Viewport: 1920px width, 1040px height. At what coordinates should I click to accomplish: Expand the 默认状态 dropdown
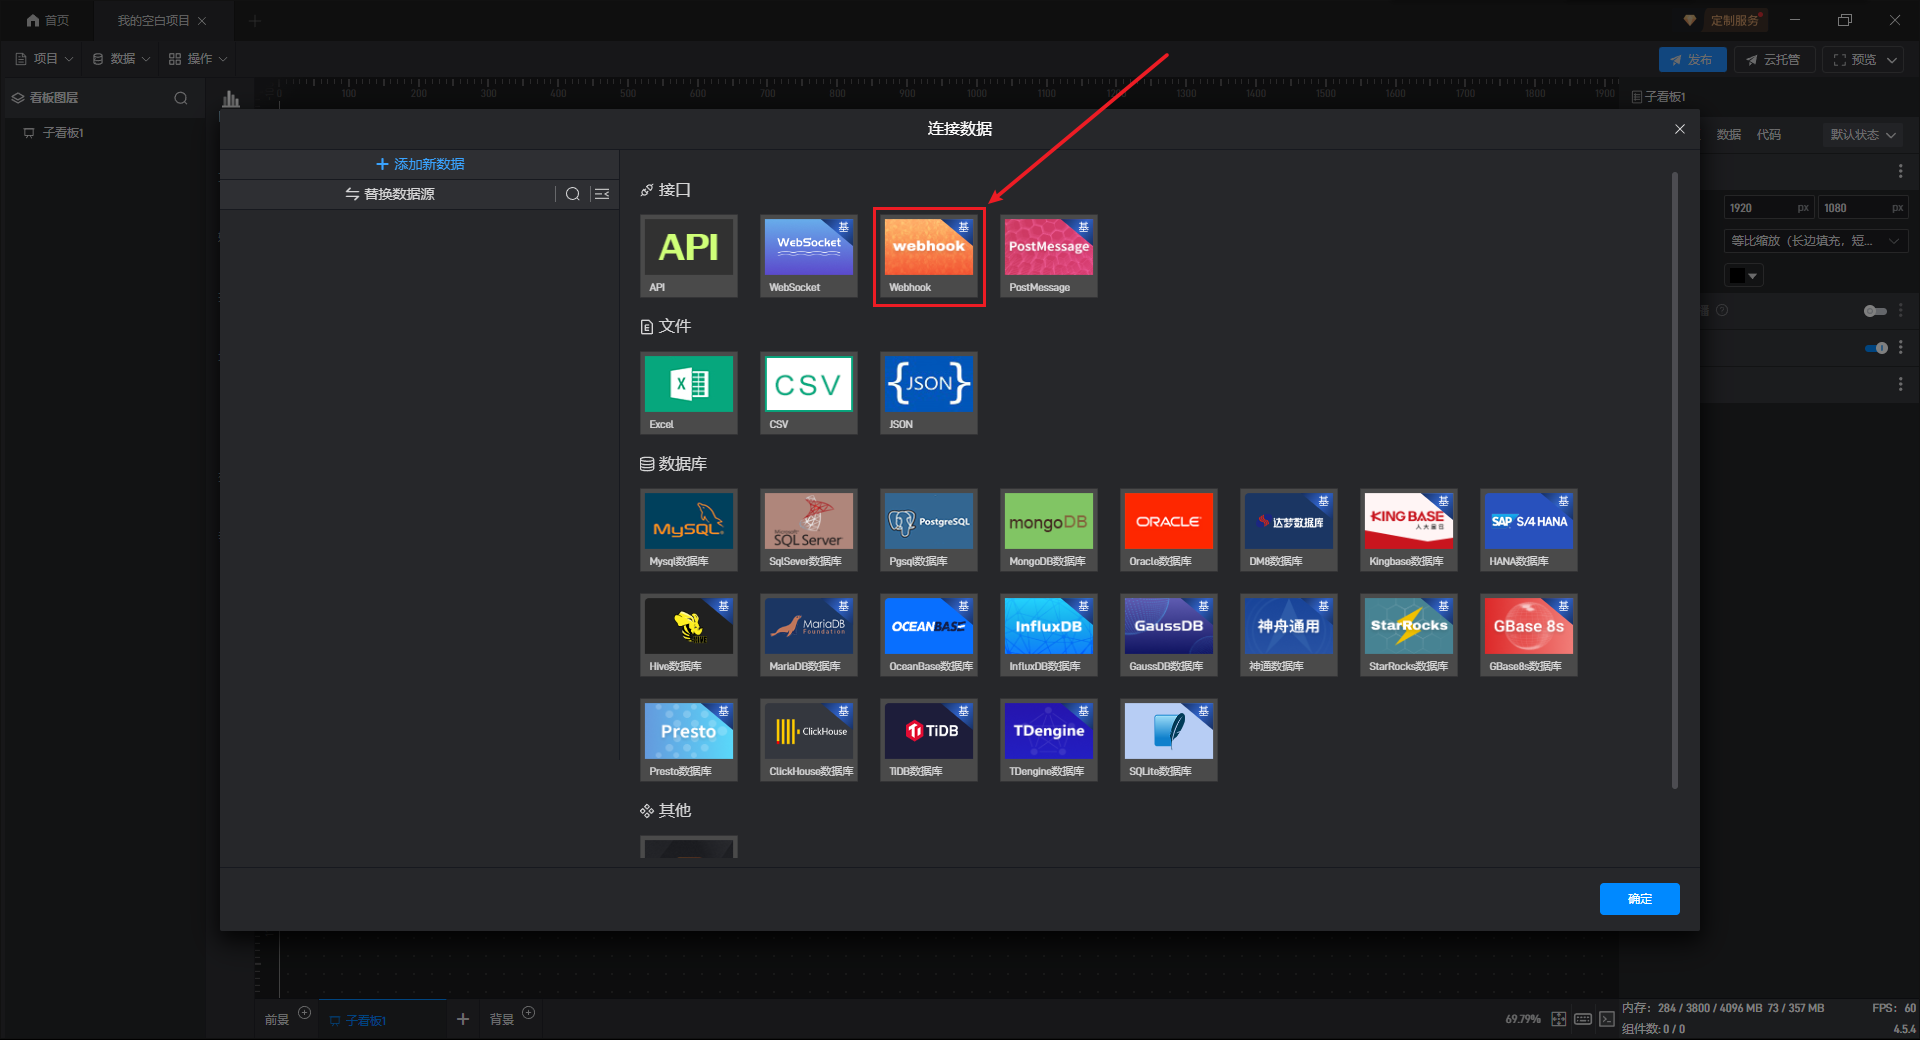pyautogui.click(x=1862, y=135)
